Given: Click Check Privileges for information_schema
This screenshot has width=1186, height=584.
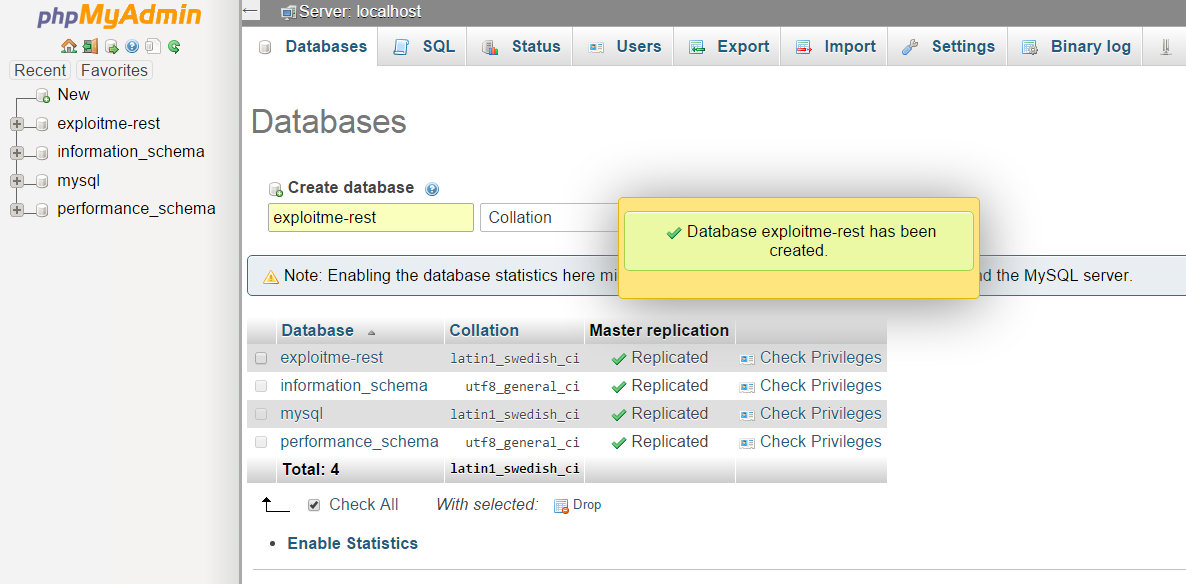Looking at the screenshot, I should coord(821,386).
